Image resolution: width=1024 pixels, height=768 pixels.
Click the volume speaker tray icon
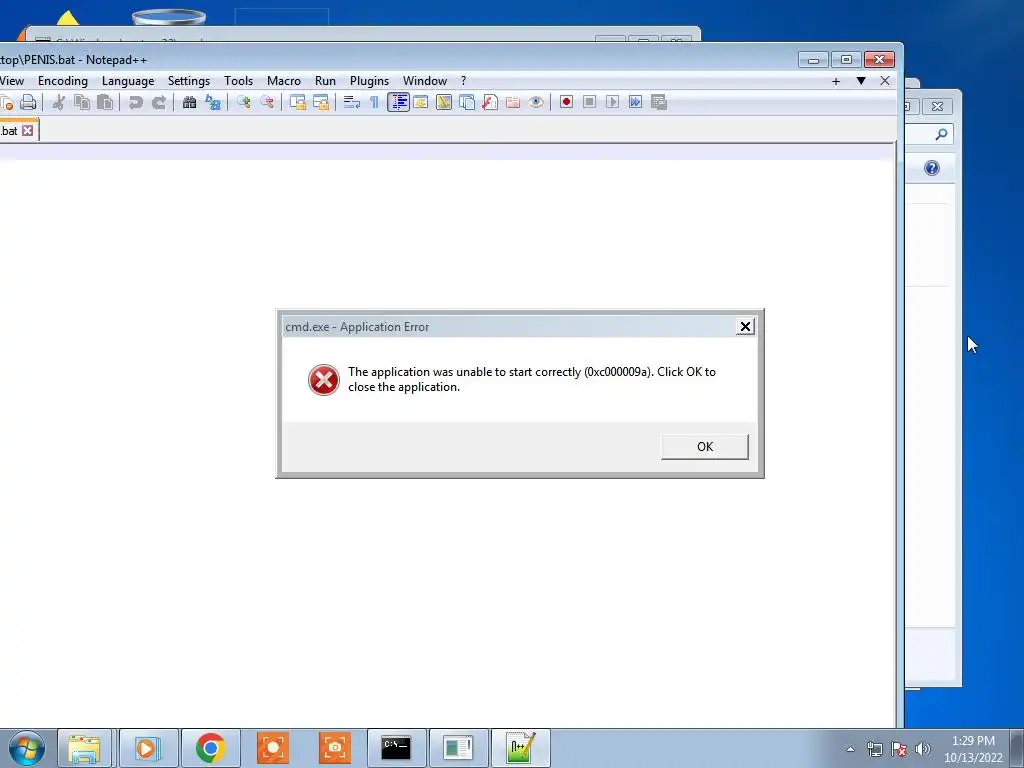[x=922, y=749]
